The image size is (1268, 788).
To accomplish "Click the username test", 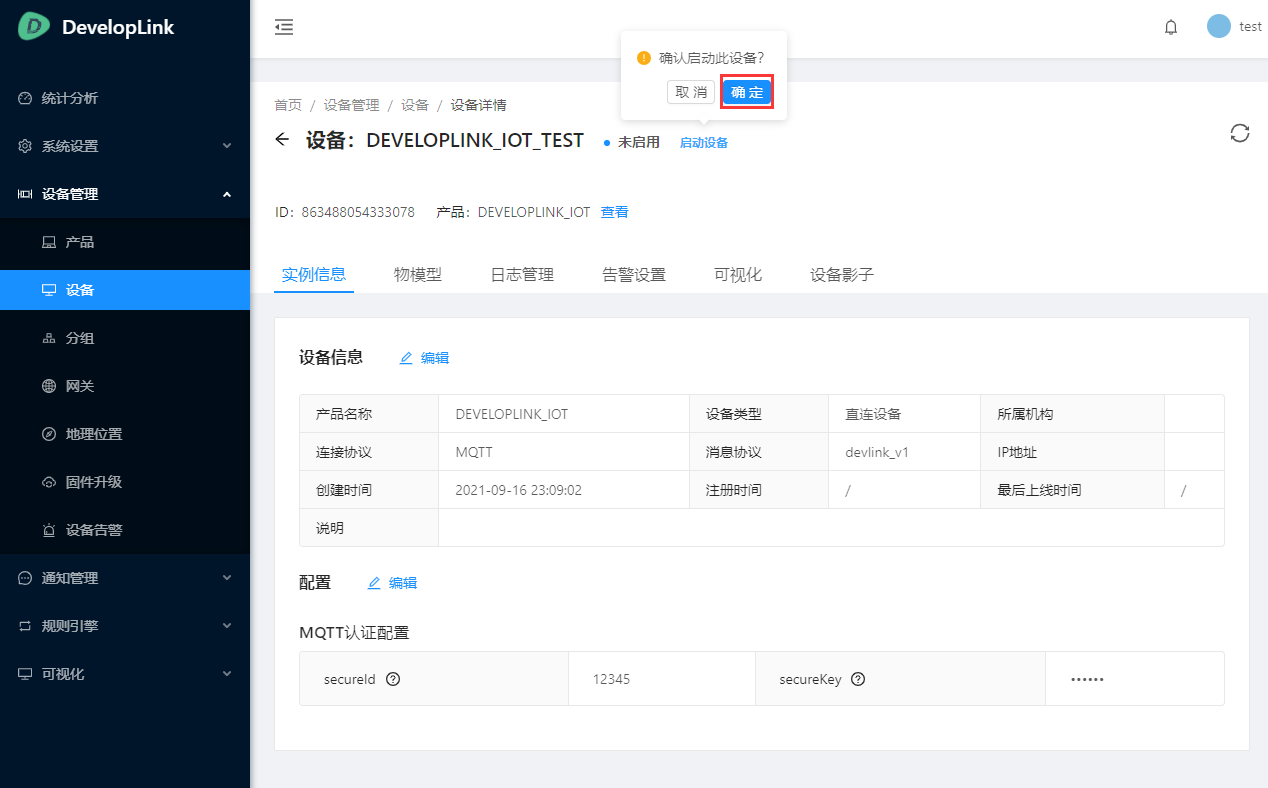I will tap(1250, 27).
